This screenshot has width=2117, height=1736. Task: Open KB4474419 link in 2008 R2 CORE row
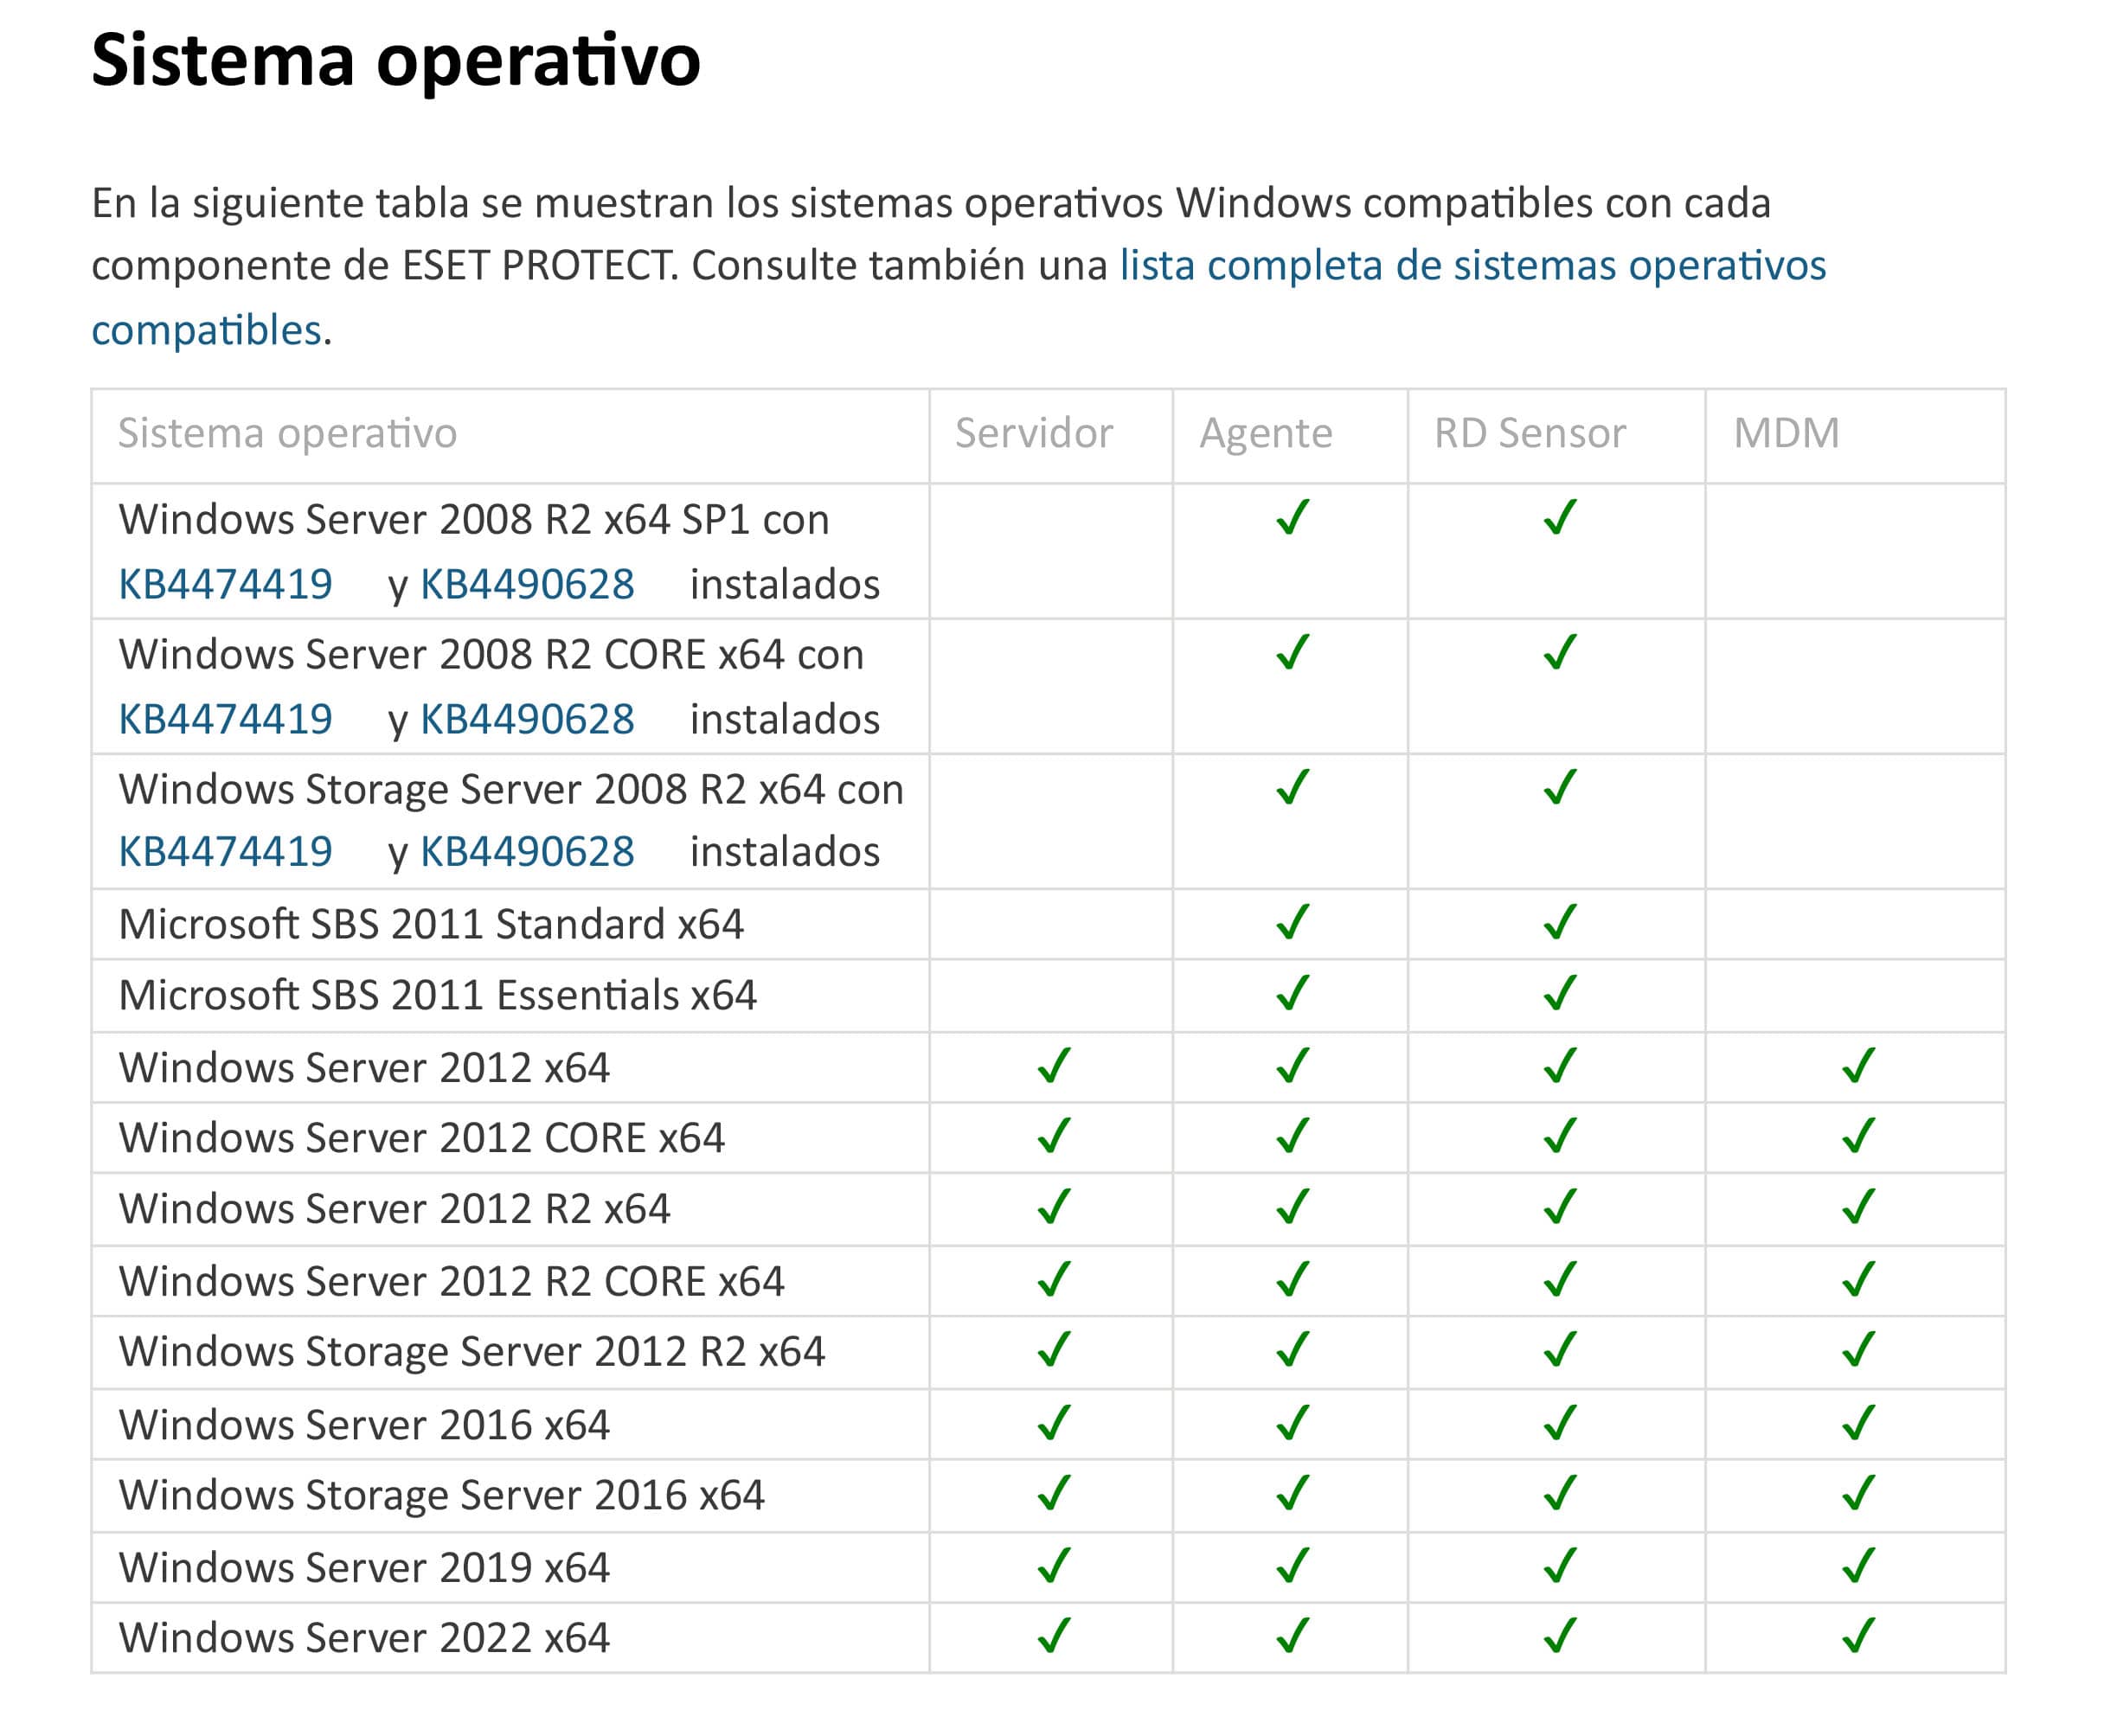[x=225, y=719]
